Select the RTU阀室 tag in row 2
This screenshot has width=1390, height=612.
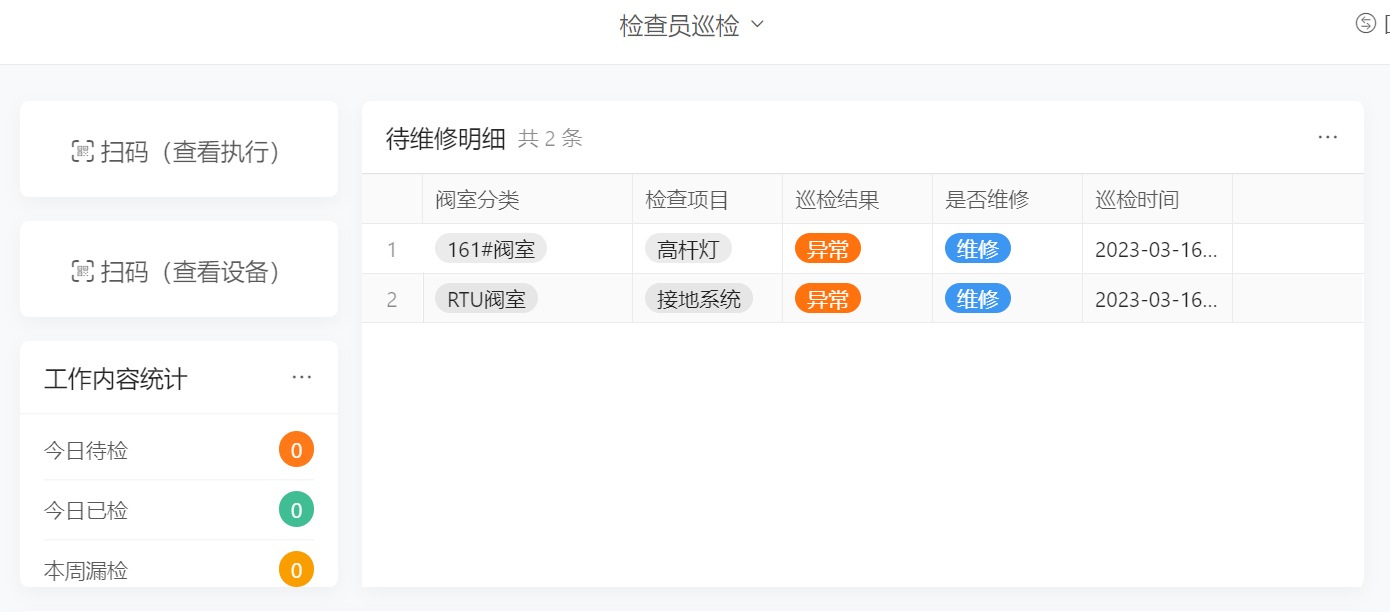tap(486, 299)
